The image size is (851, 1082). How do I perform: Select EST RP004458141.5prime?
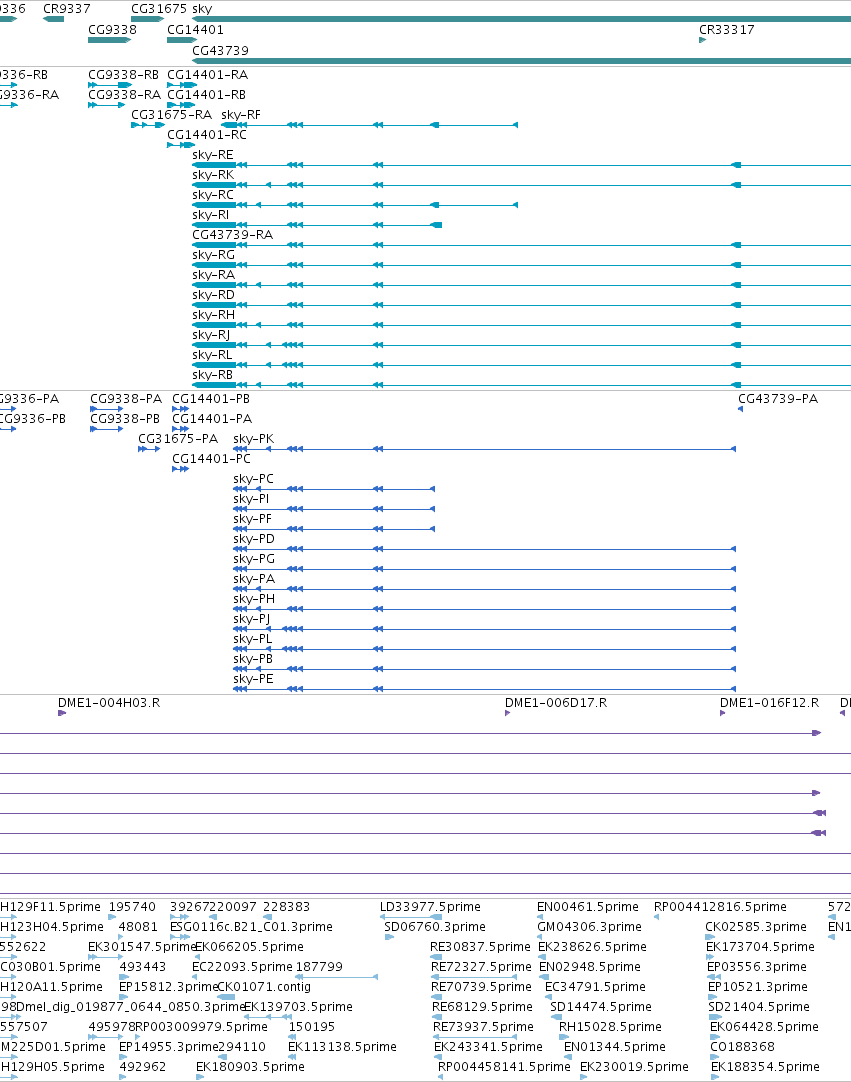(x=505, y=1067)
